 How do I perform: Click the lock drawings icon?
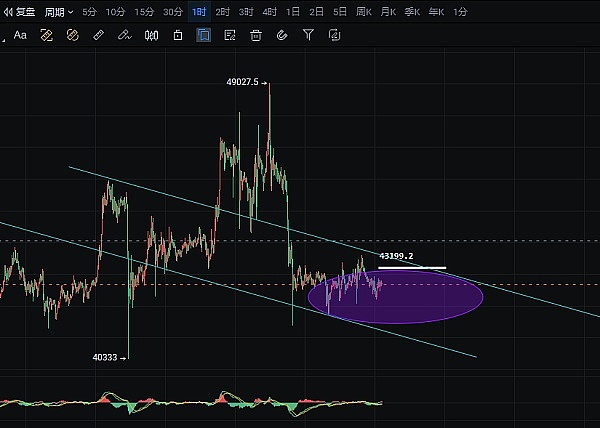click(x=177, y=35)
